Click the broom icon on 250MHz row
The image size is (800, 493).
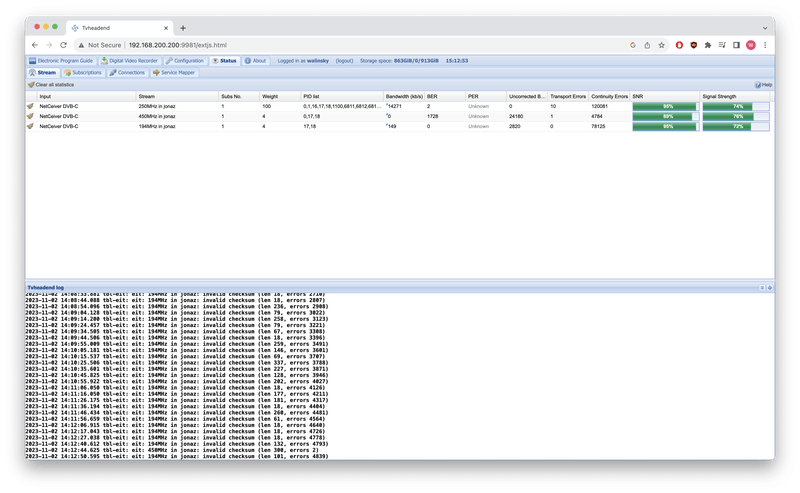tap(30, 106)
